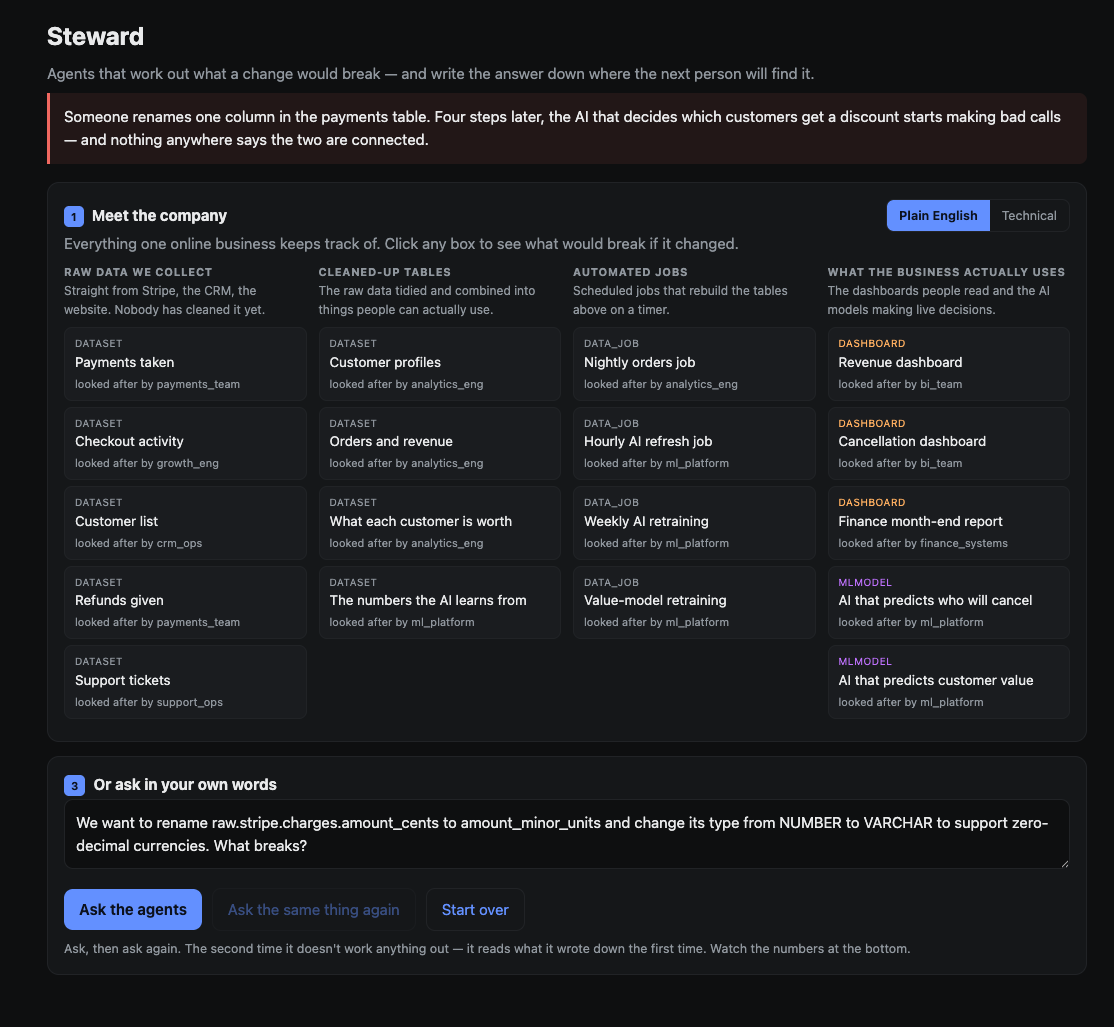Switch to Plain English mode

[938, 215]
